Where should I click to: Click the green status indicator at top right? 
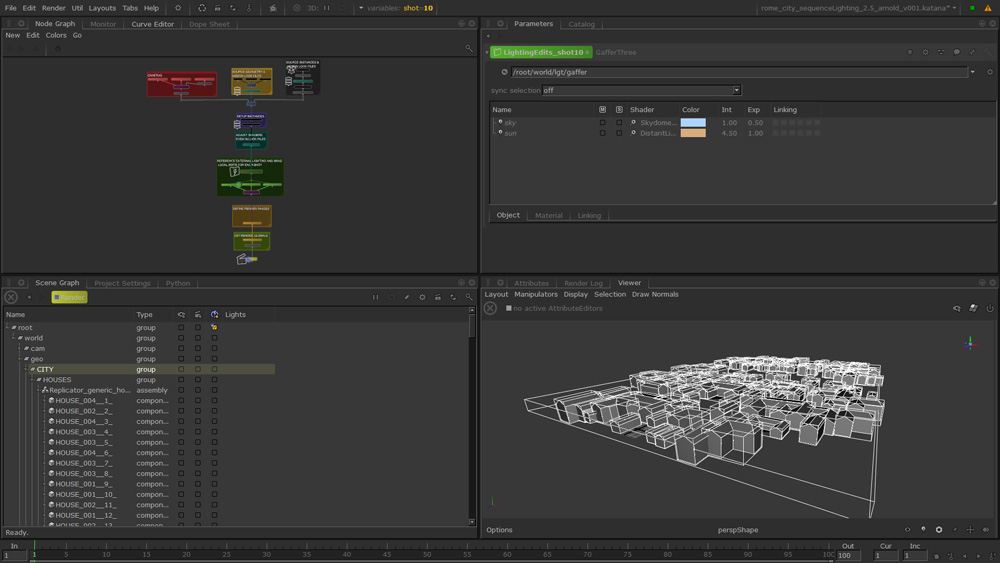click(972, 8)
